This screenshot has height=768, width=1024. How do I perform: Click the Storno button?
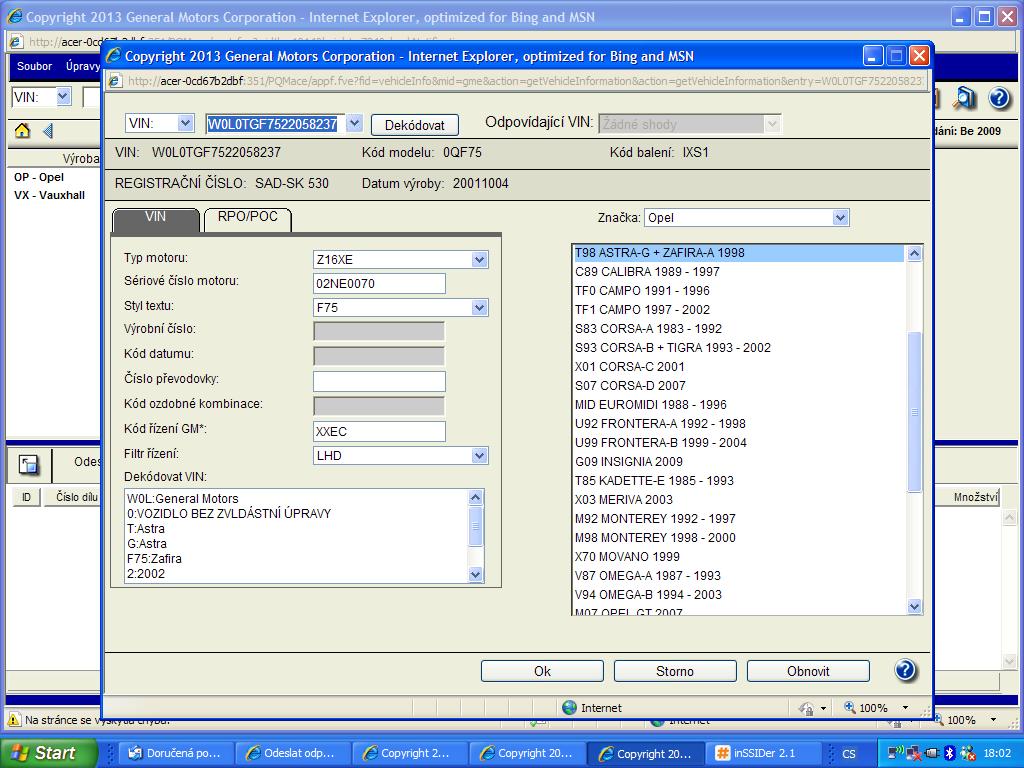tap(675, 671)
